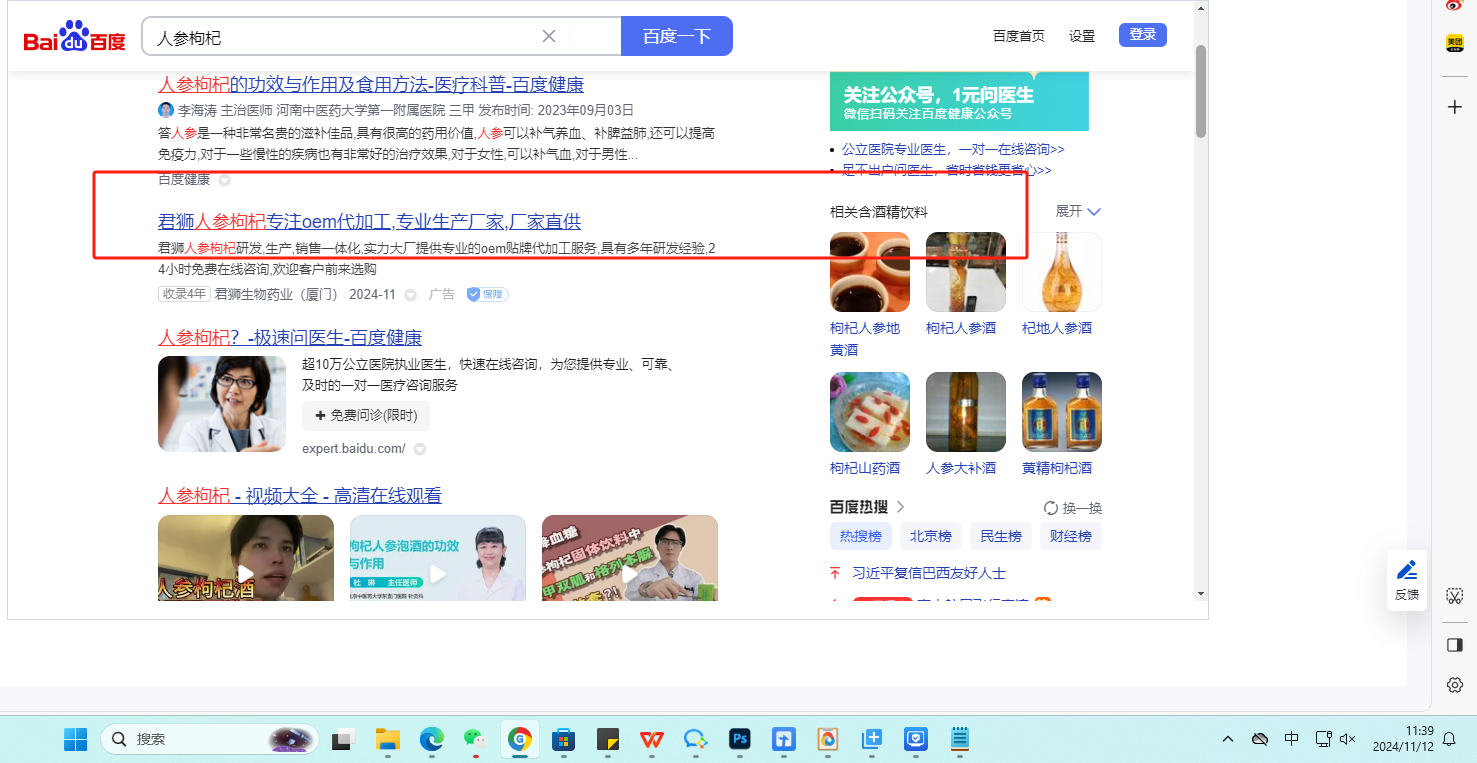Open the notepad app on taskbar
Image resolution: width=1477 pixels, height=763 pixels.
tap(960, 739)
